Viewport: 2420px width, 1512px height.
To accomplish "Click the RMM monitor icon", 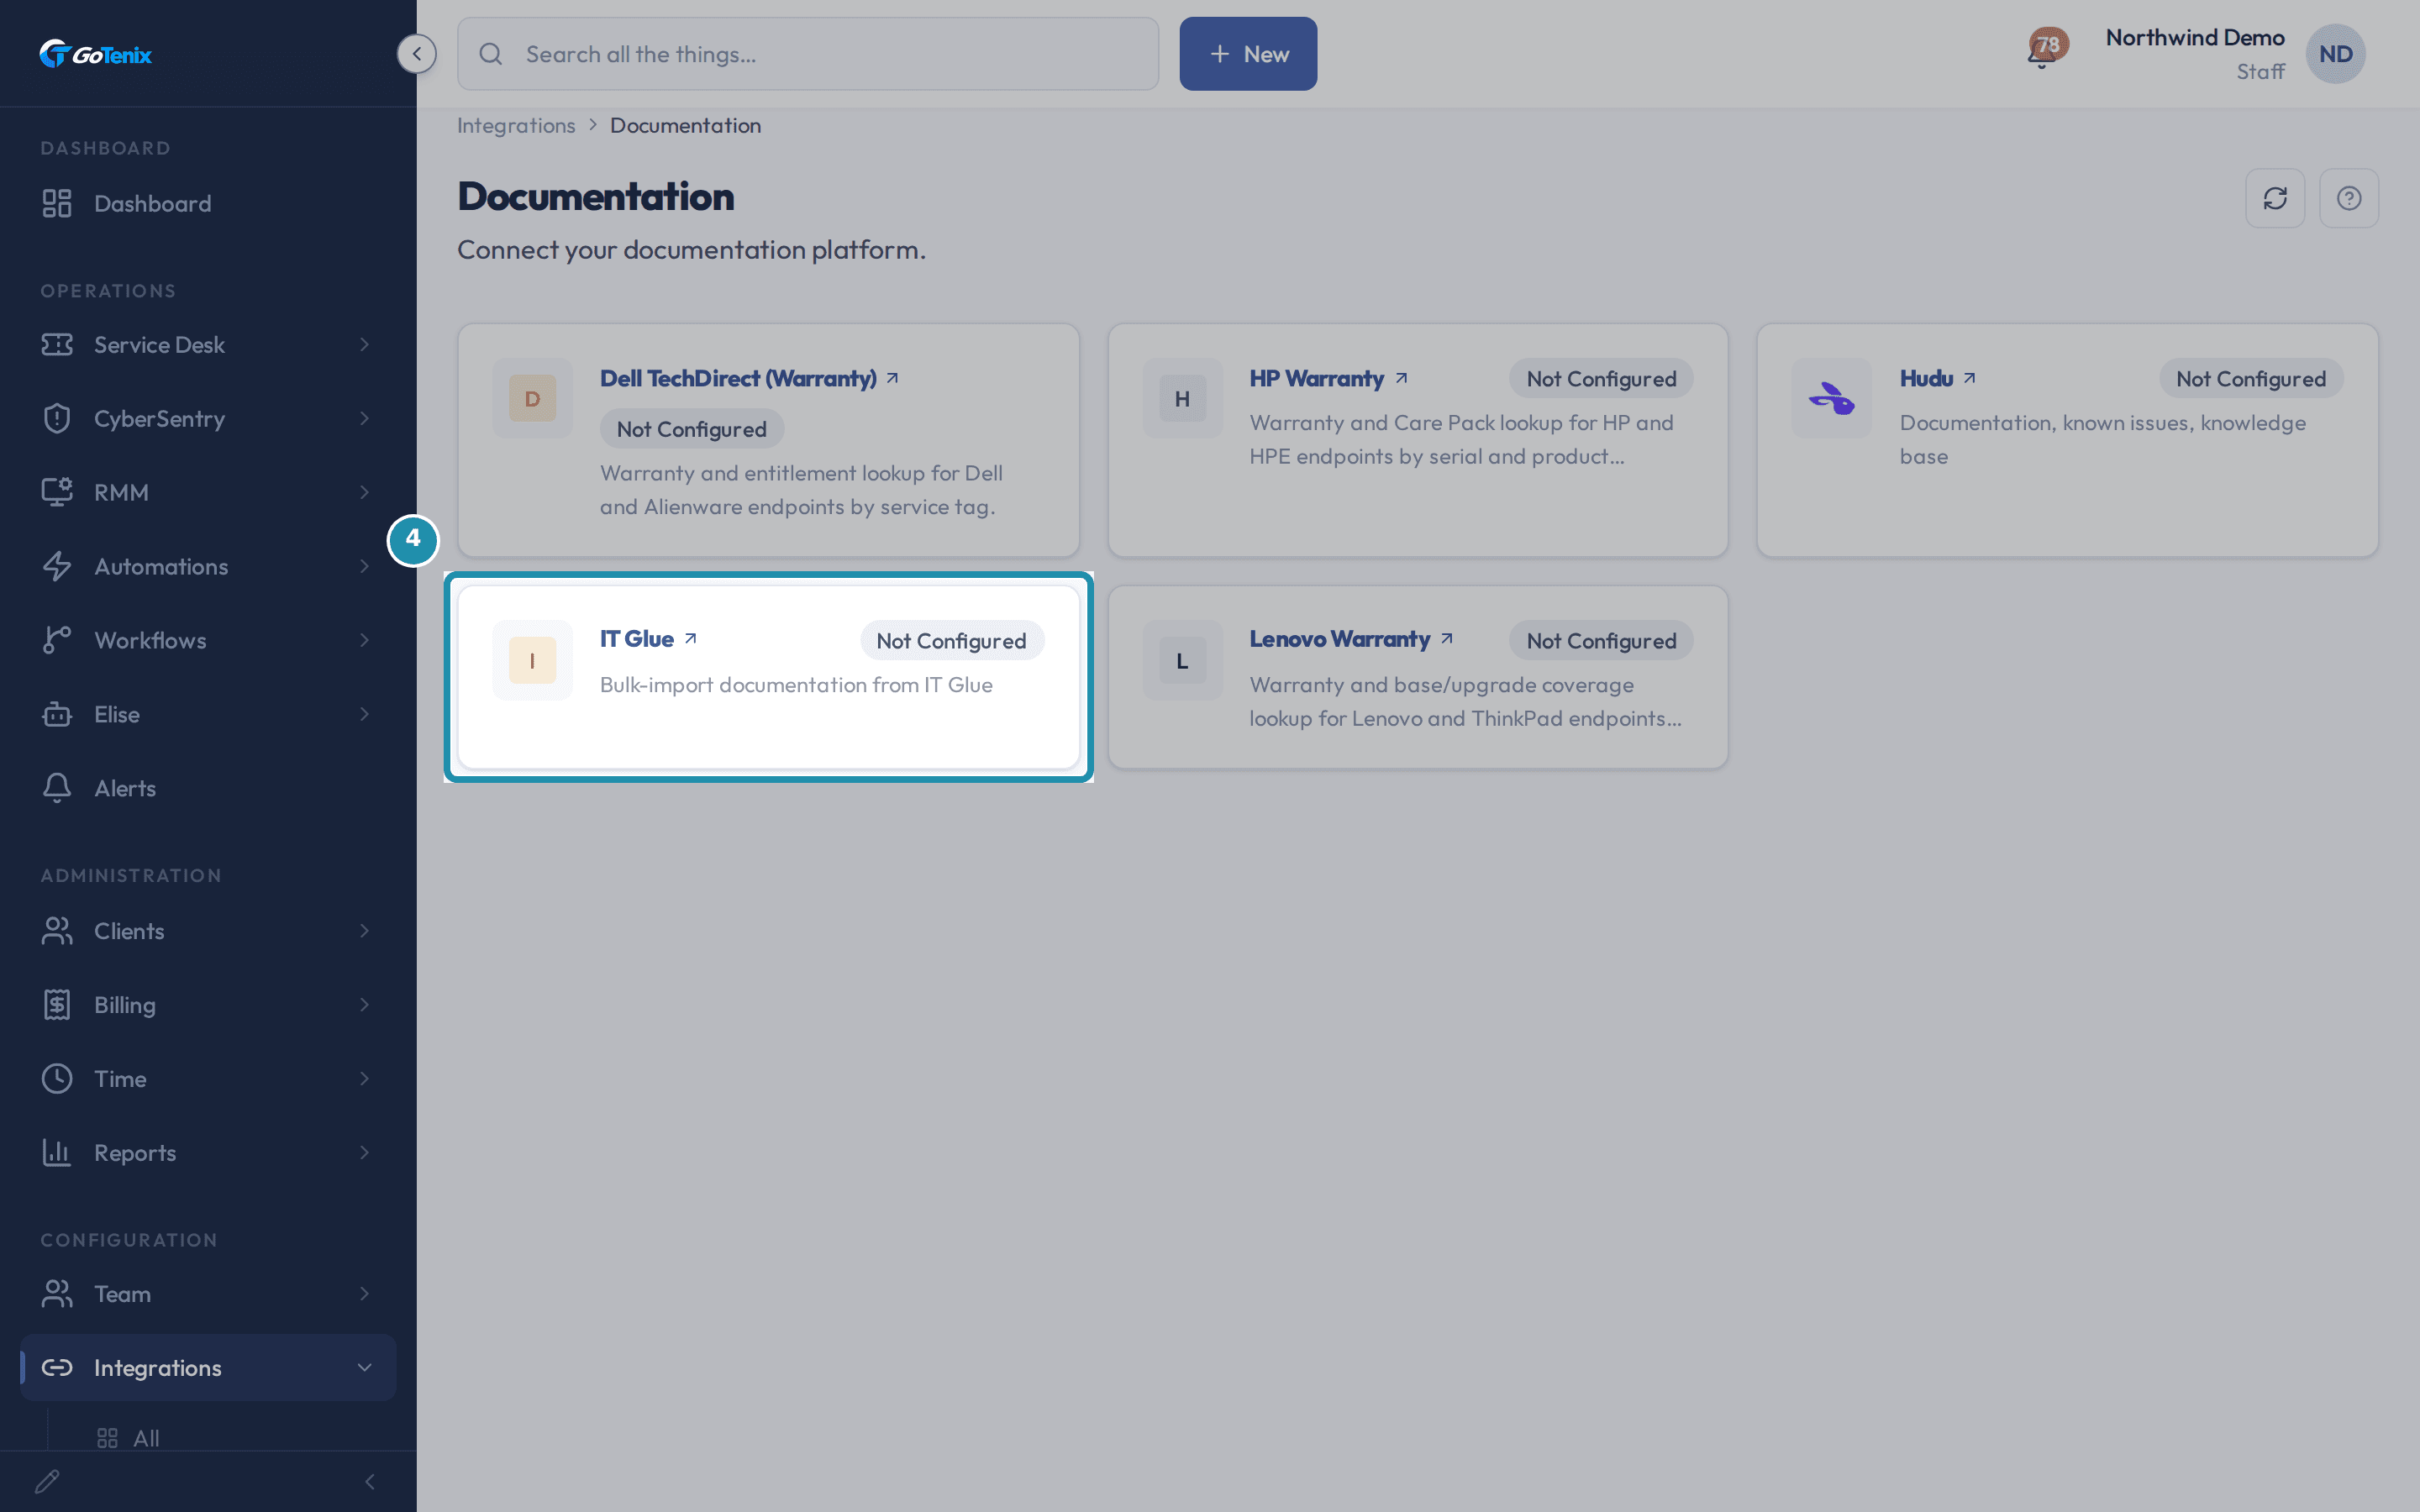I will click(x=57, y=492).
